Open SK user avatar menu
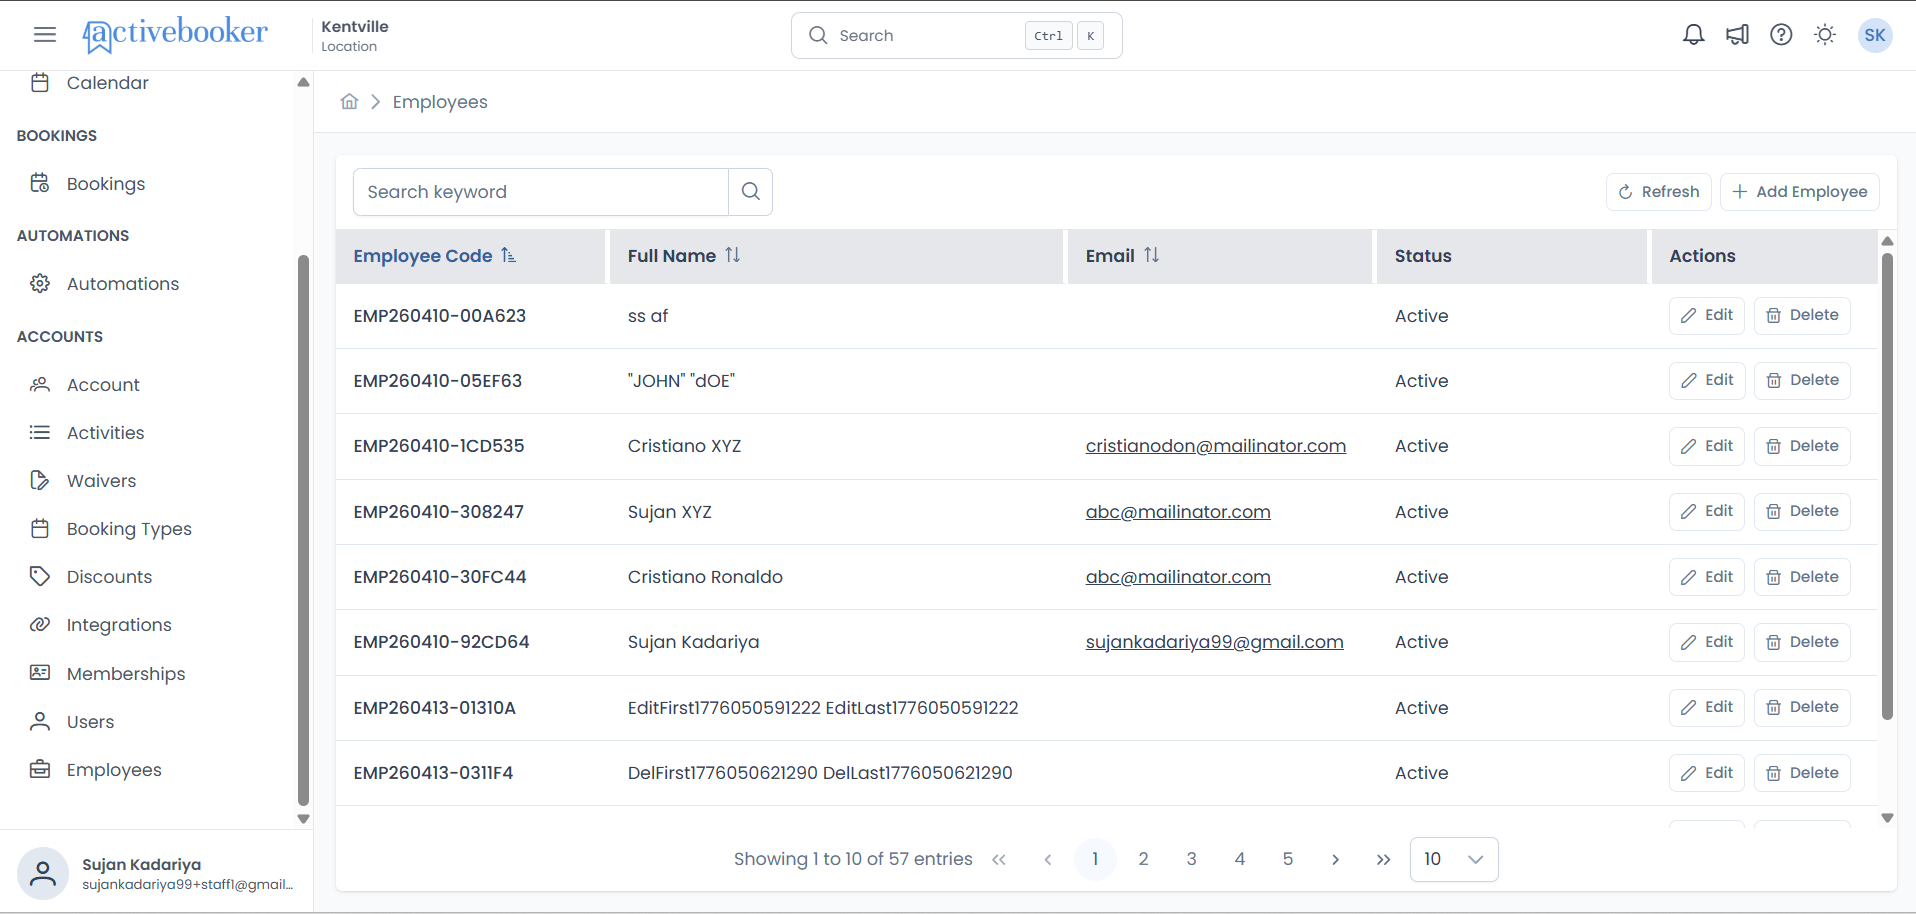Viewport: 1916px width, 914px height. [1875, 35]
